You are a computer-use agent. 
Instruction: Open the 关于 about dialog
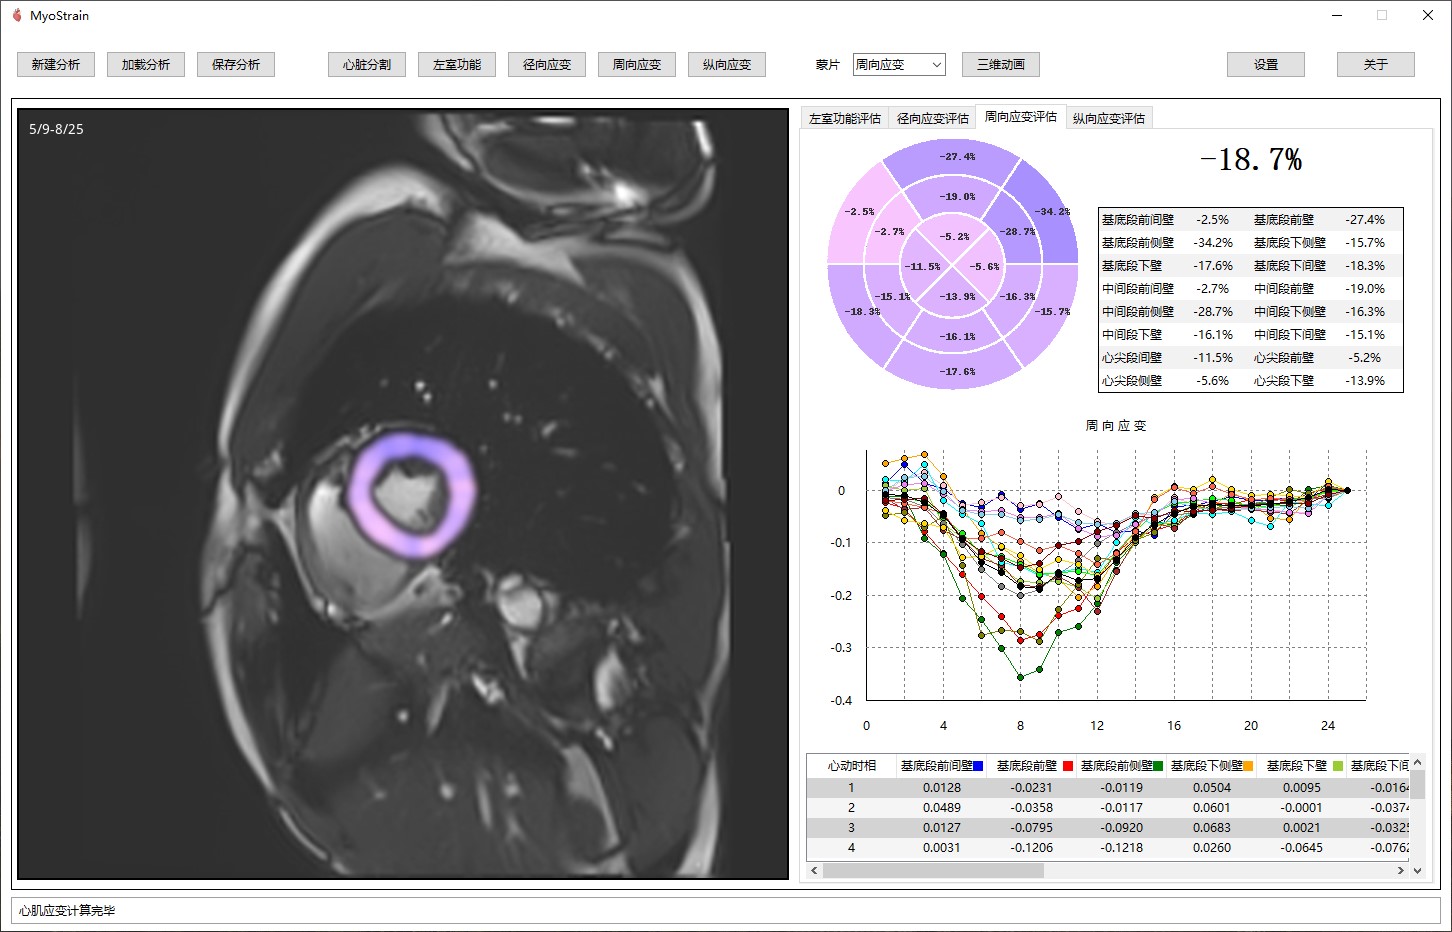[x=1376, y=65]
